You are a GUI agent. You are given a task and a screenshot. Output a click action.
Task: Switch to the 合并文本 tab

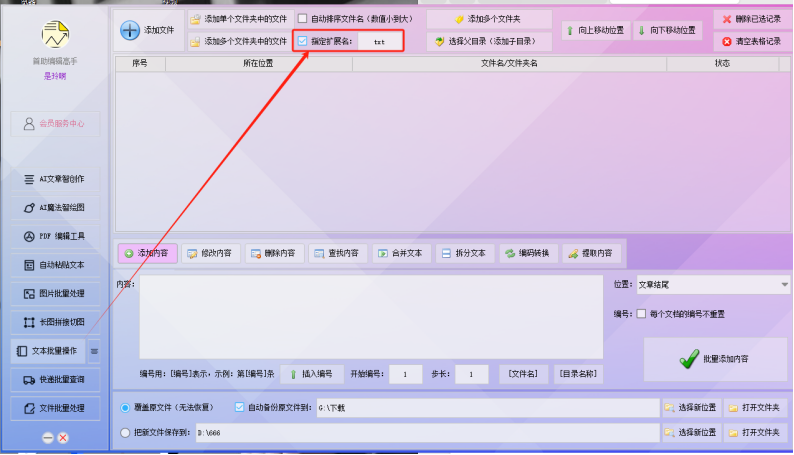(402, 253)
